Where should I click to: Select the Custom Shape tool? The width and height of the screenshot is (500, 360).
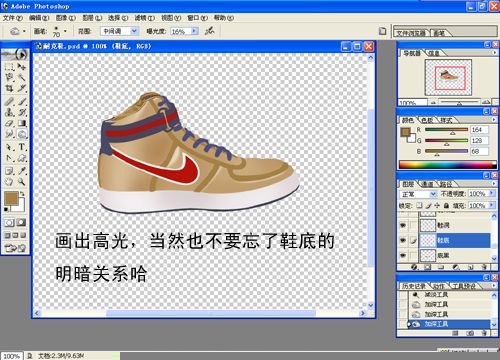click(22, 158)
